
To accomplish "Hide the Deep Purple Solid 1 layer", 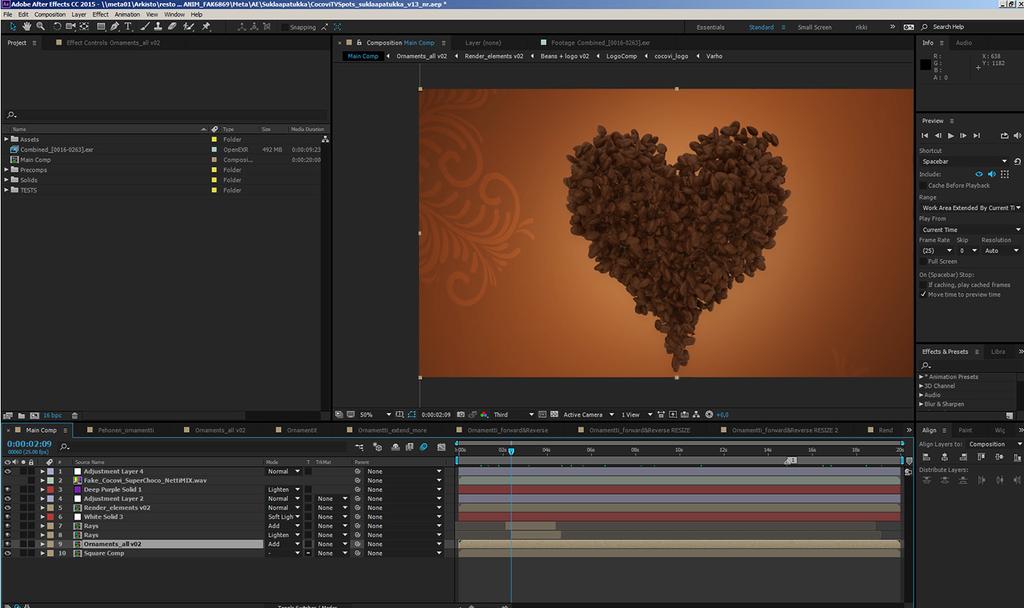I will (8, 490).
